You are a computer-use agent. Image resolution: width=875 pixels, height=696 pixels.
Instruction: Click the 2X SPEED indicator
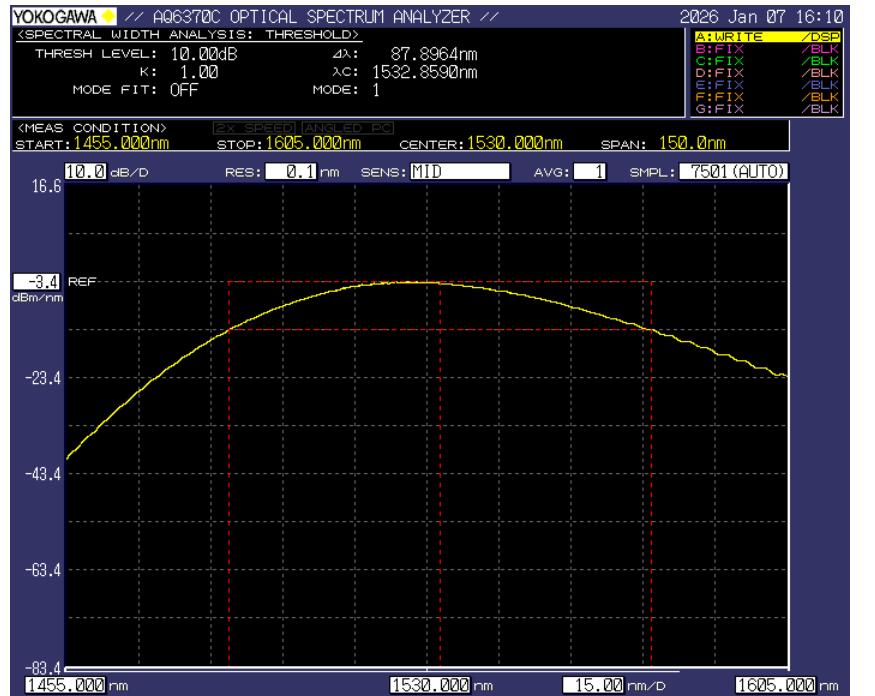[x=256, y=128]
